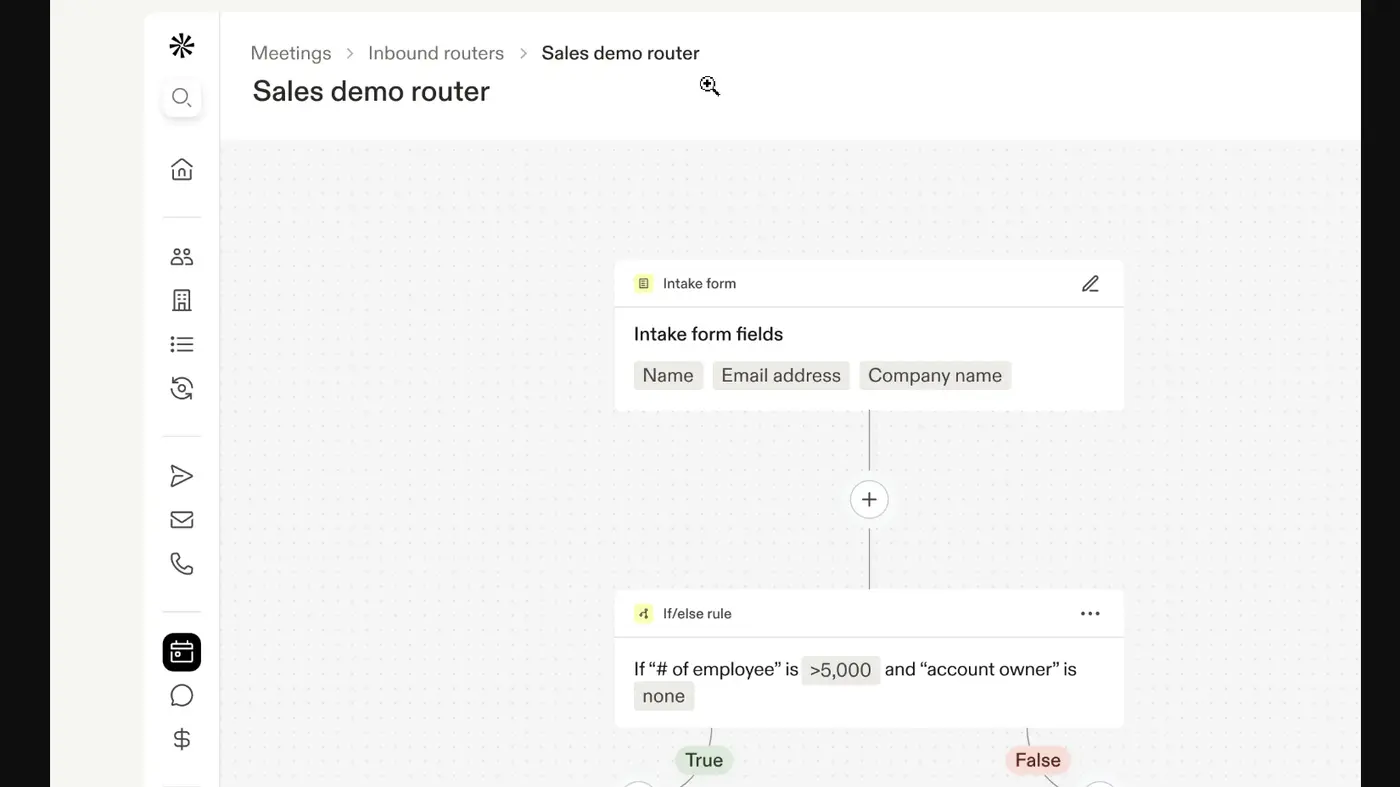Image resolution: width=1400 pixels, height=787 pixels.
Task: Go to Home via house icon
Action: tap(181, 169)
